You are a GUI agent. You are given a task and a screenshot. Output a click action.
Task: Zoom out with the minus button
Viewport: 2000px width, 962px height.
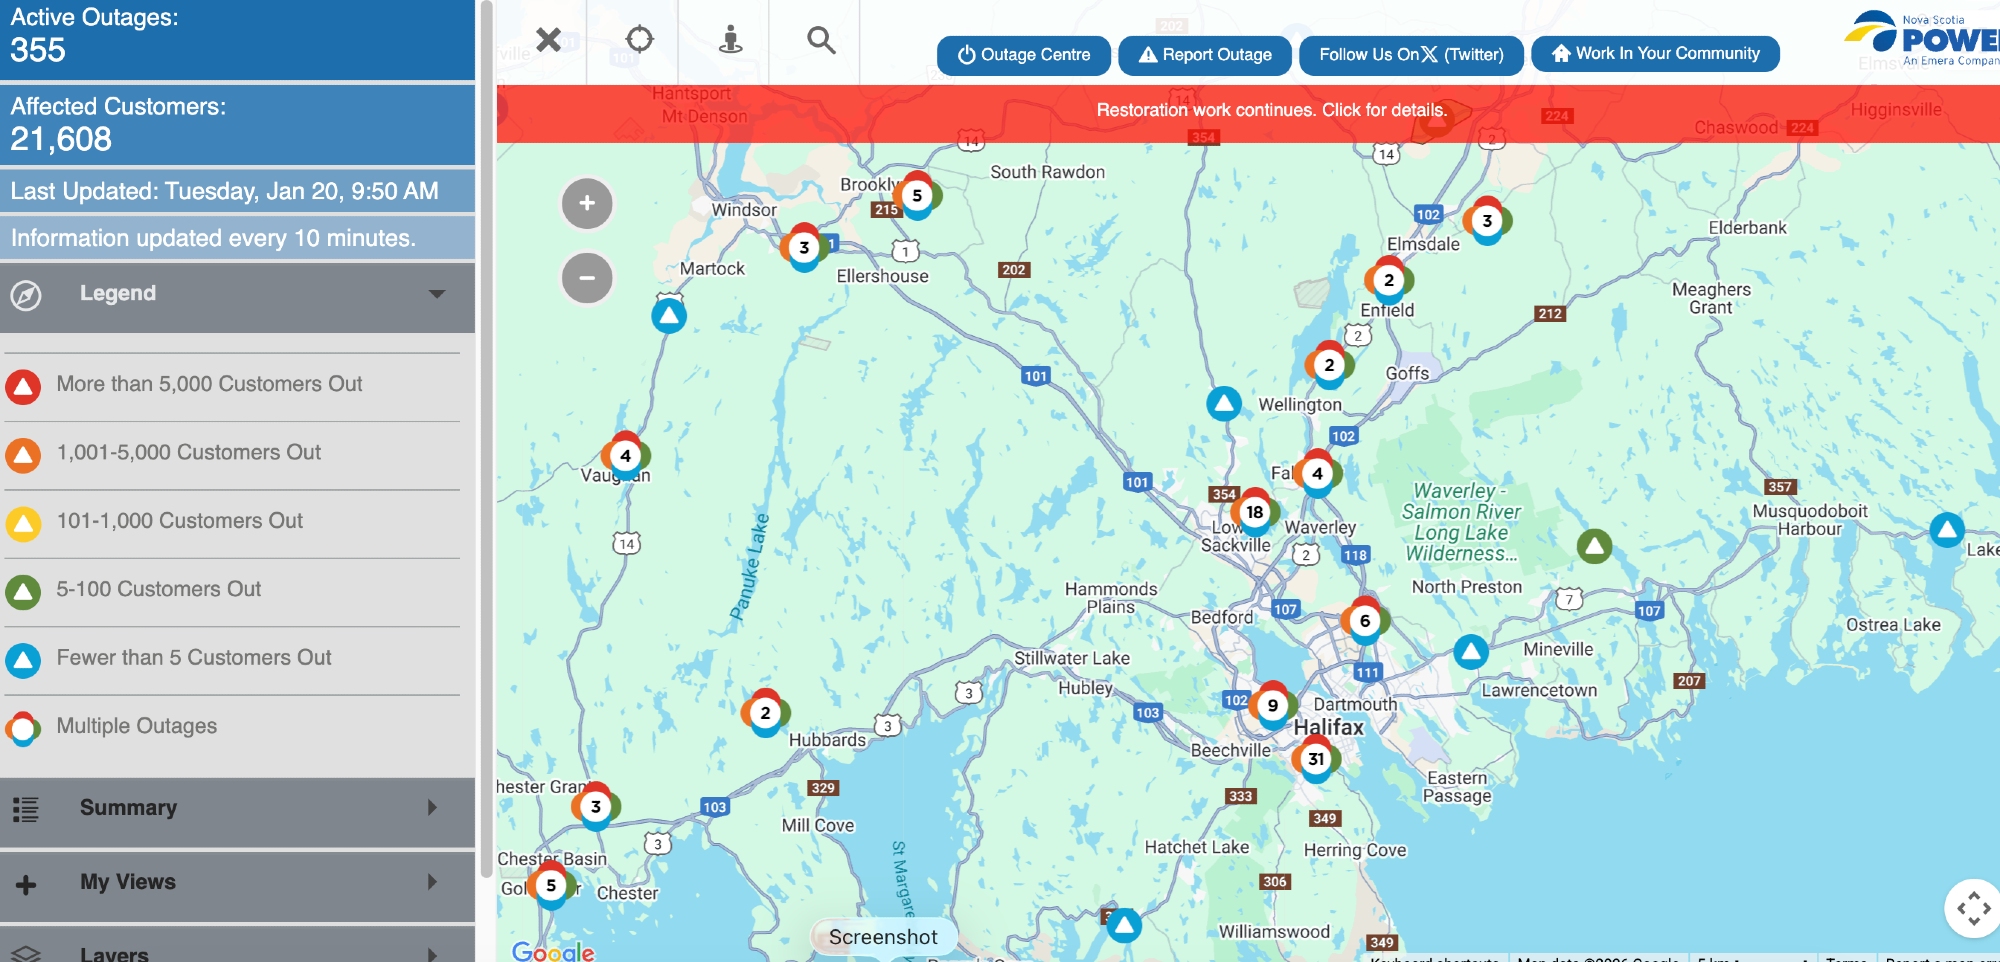point(587,278)
